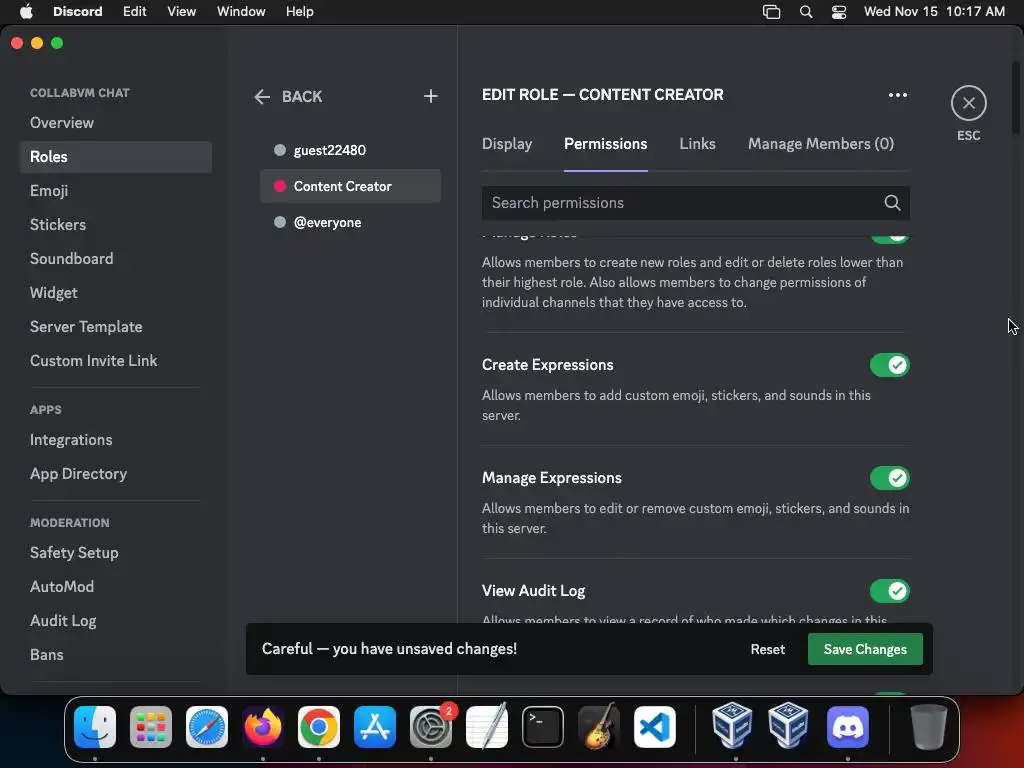Open the View menu in menu bar
Viewport: 1024px width, 768px height.
182,12
